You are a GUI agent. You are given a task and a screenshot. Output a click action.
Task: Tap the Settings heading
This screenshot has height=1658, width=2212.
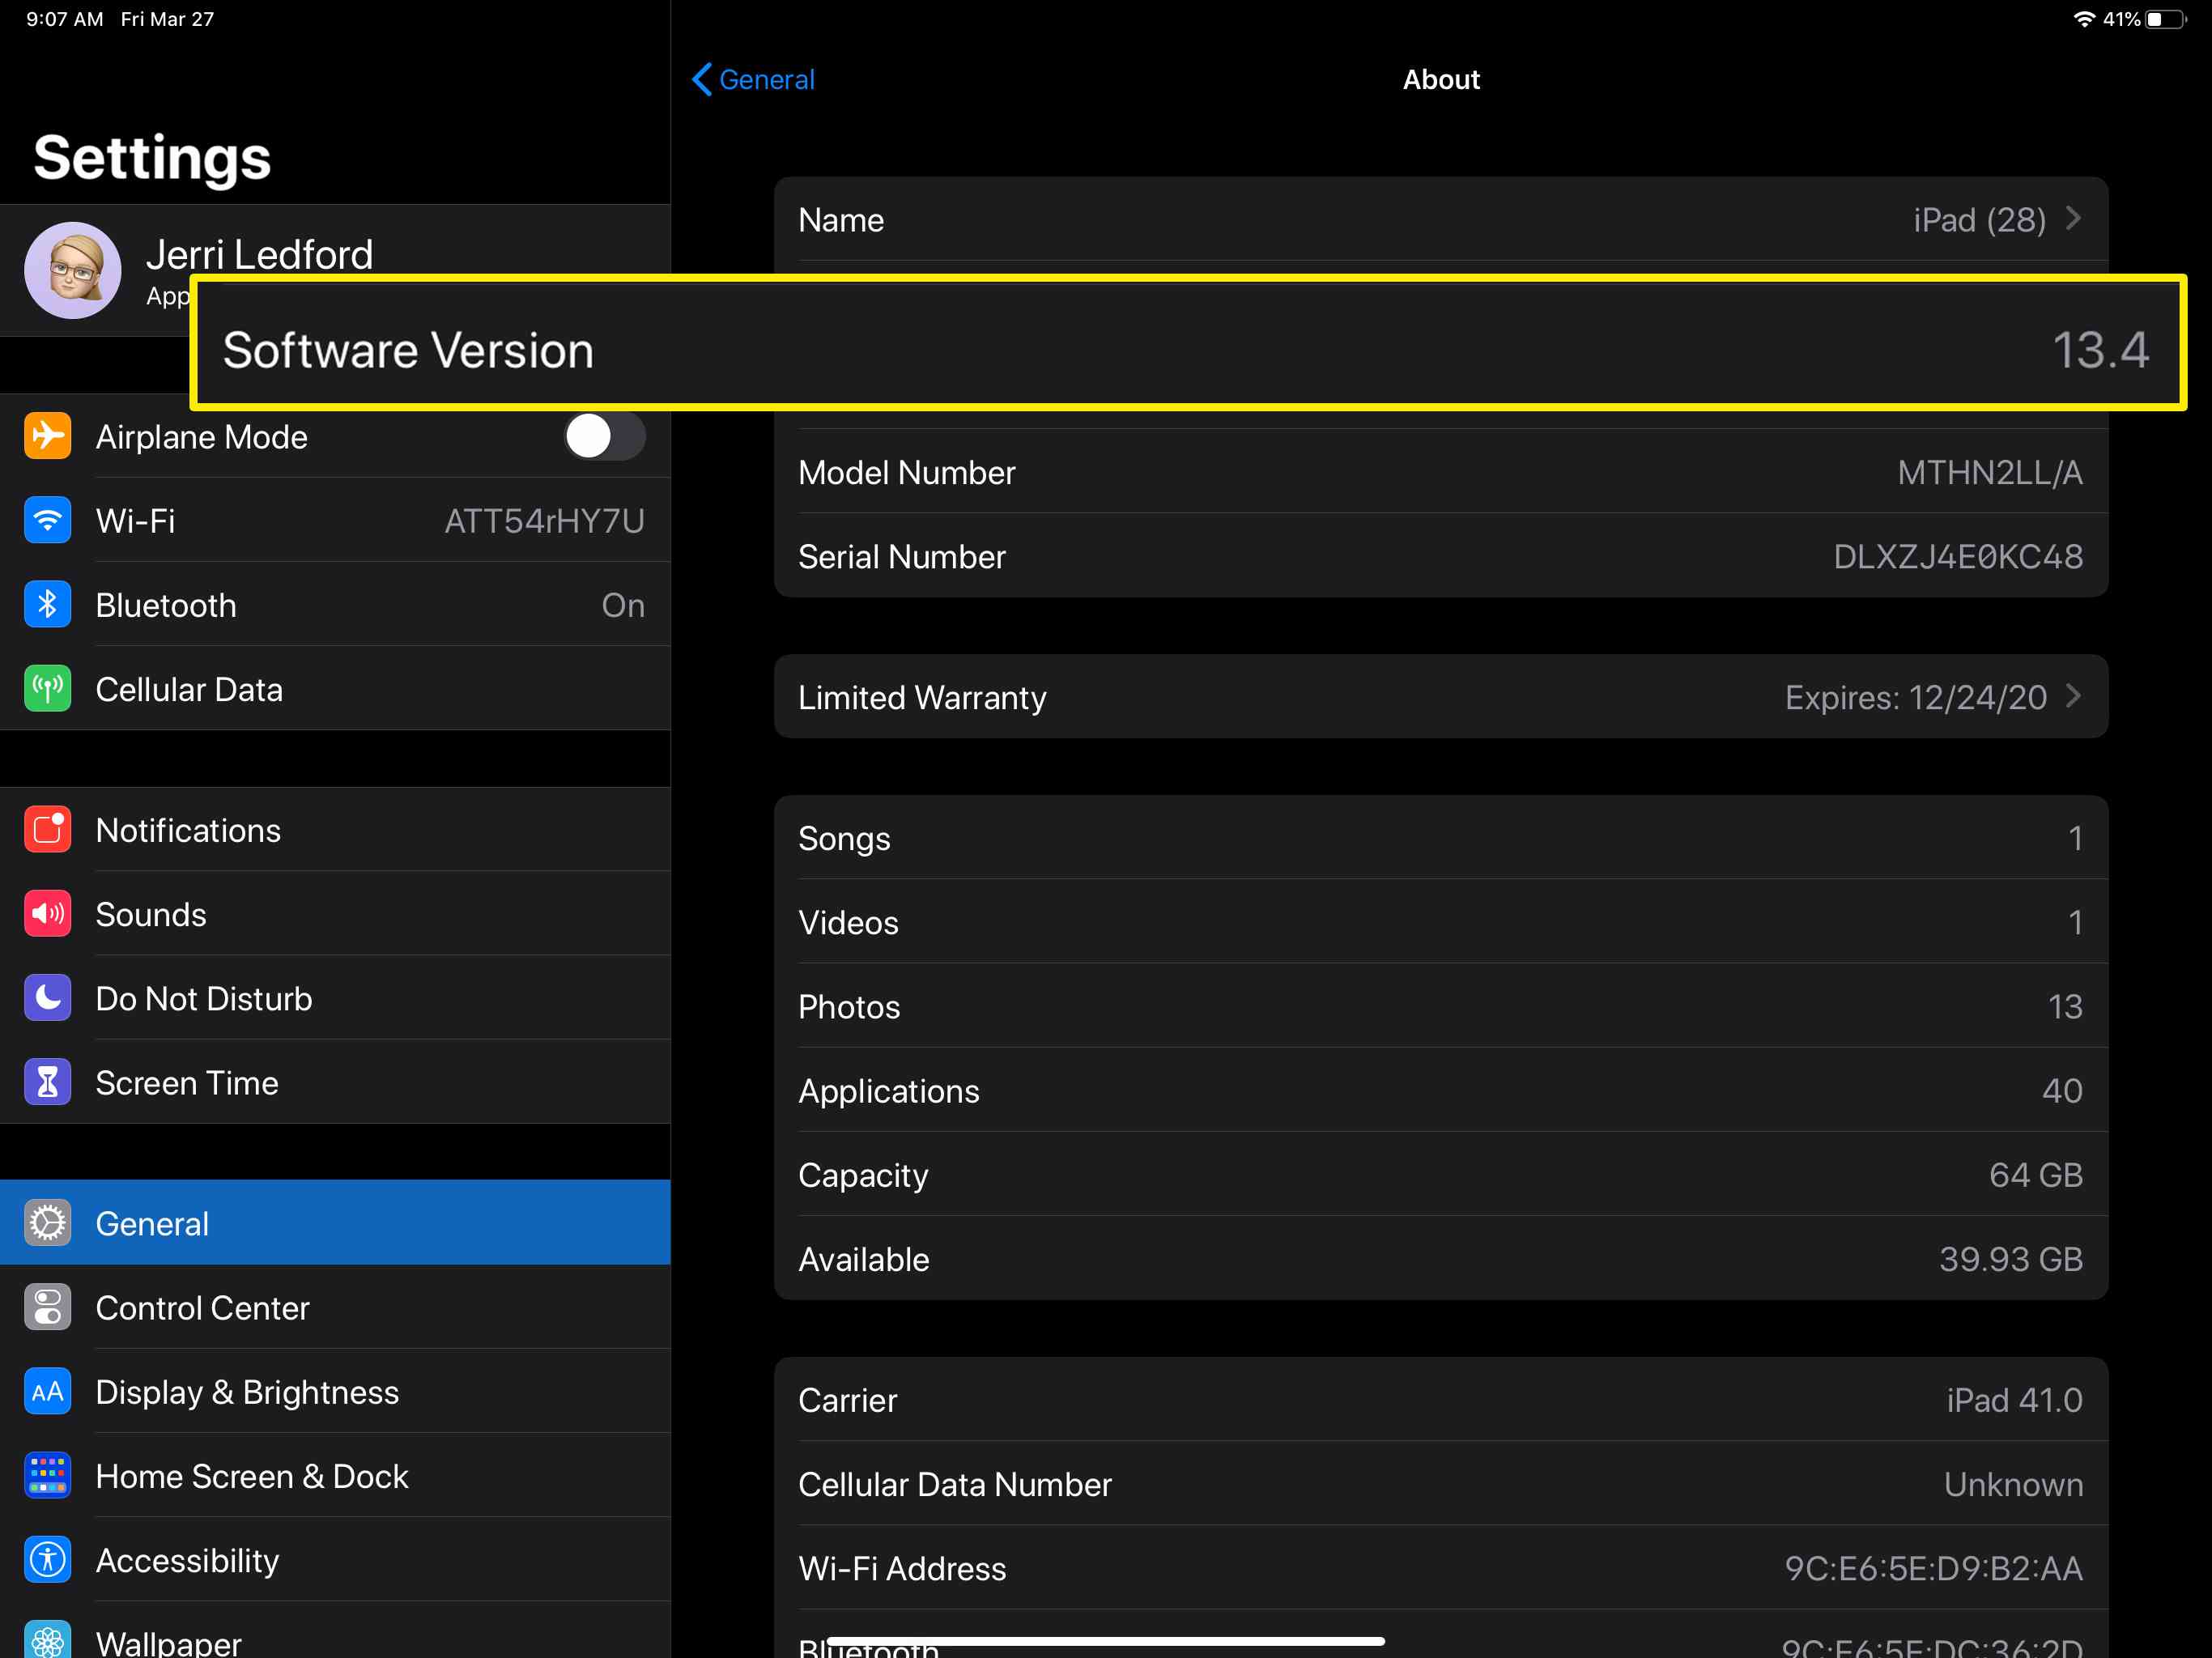click(152, 158)
